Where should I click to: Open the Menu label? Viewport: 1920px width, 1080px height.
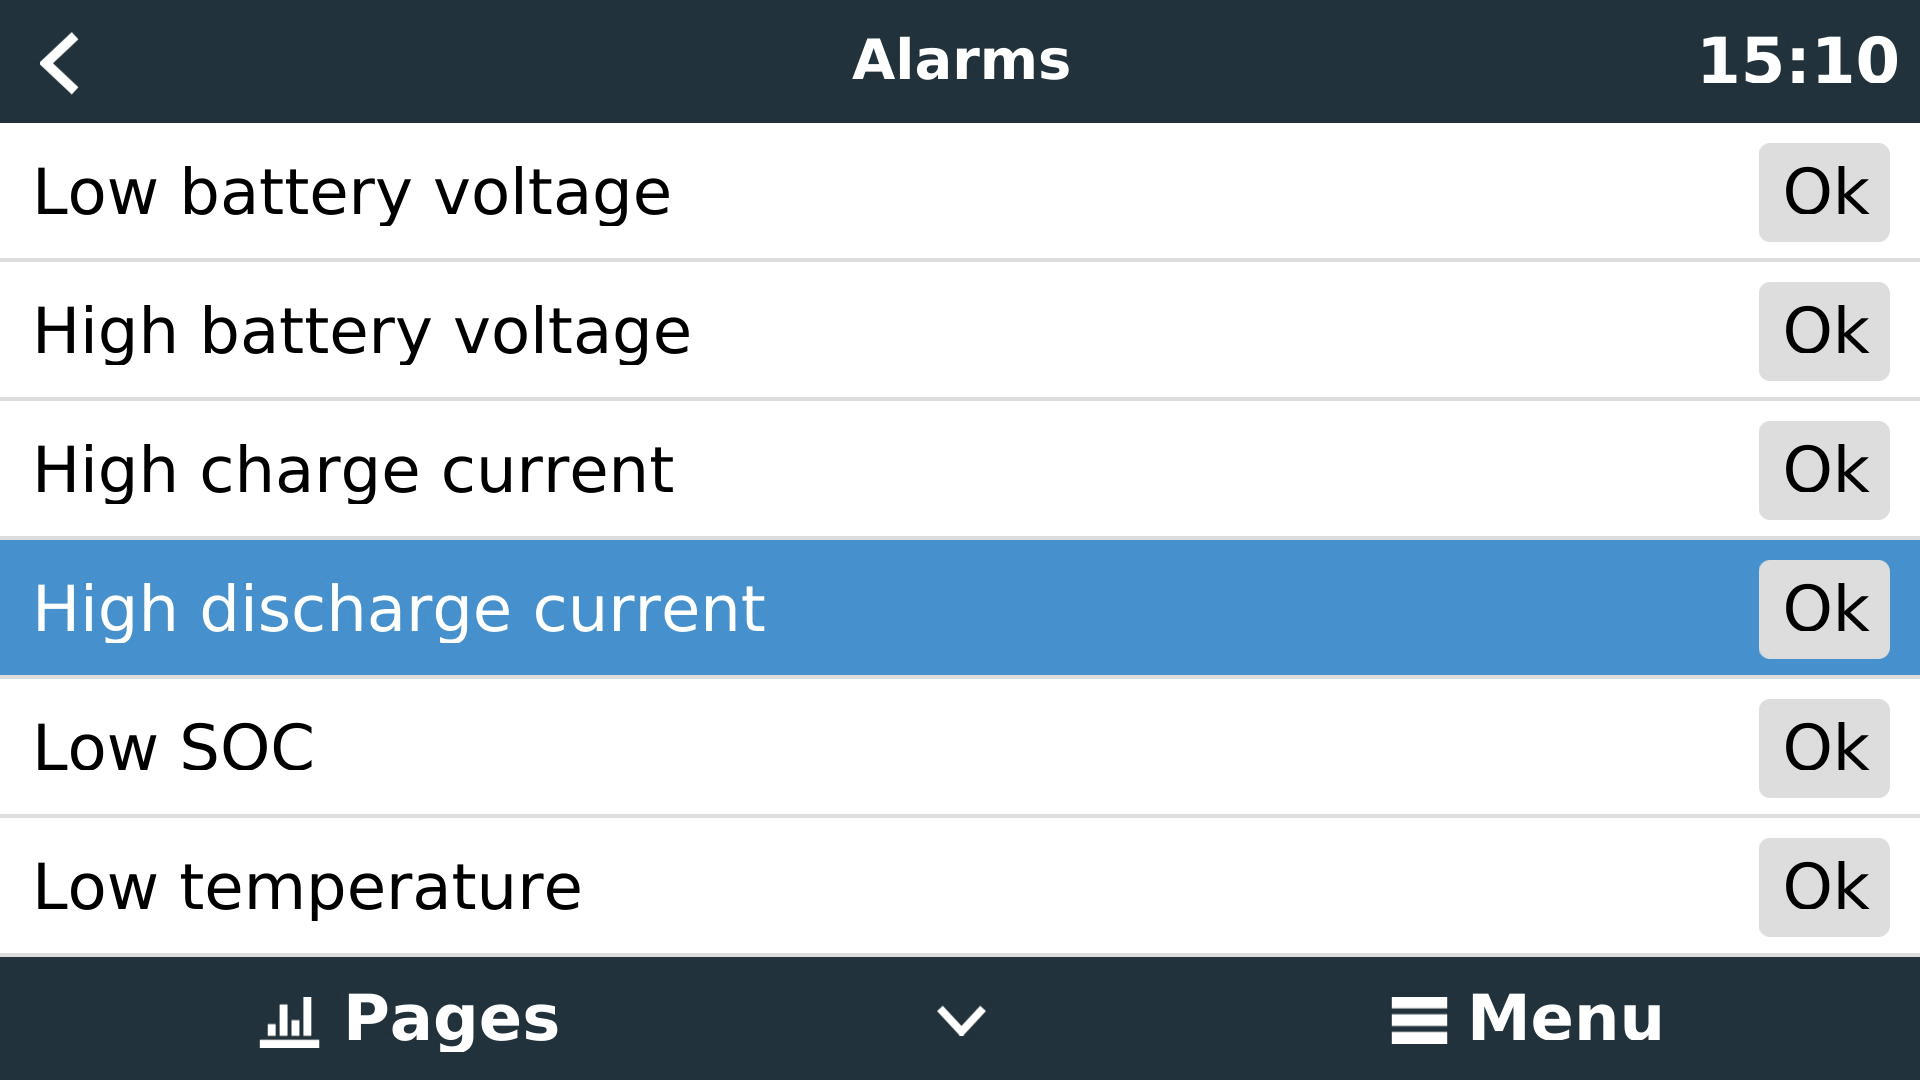(1565, 1019)
